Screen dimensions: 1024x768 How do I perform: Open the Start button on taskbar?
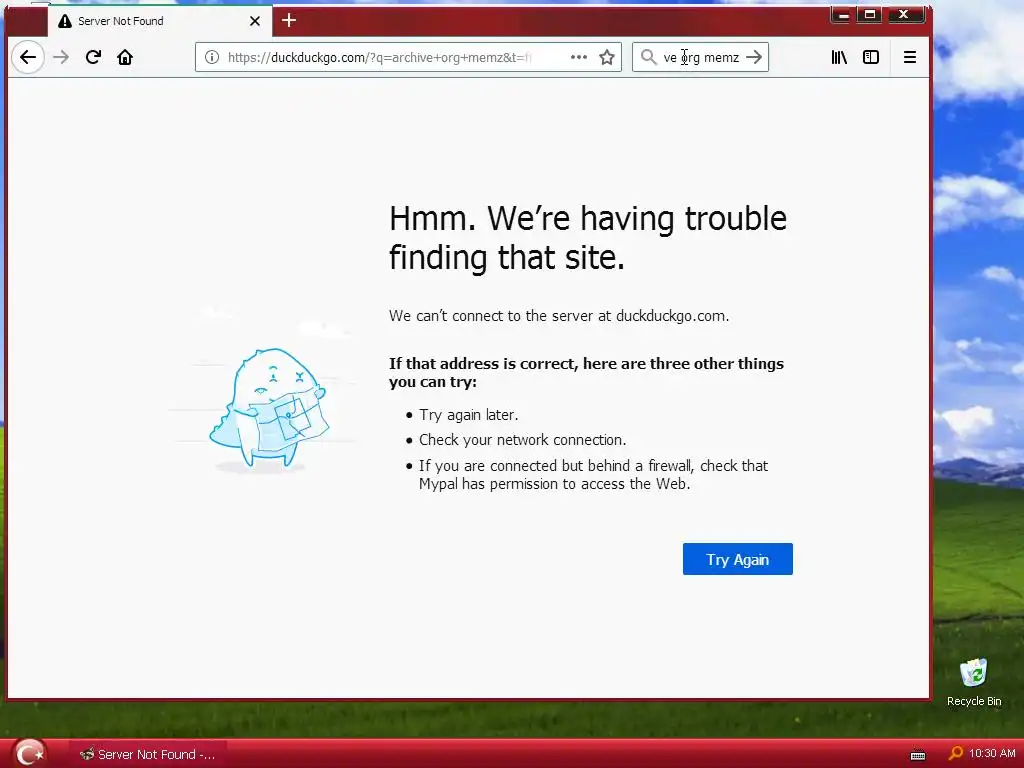coord(29,754)
